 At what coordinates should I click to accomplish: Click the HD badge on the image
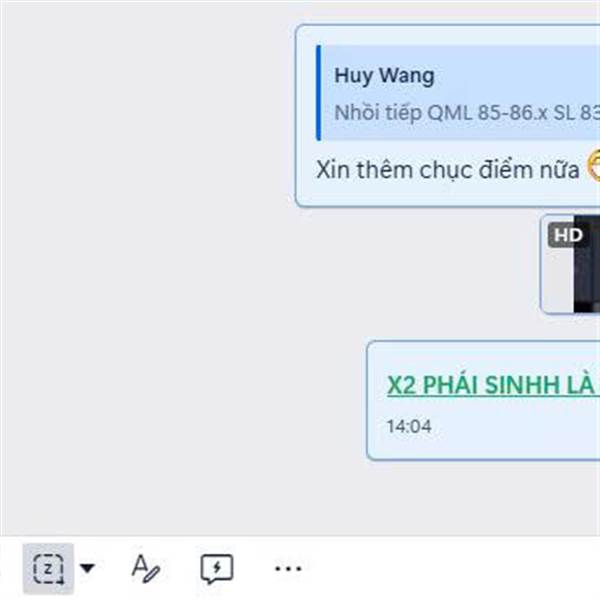pyautogui.click(x=568, y=235)
